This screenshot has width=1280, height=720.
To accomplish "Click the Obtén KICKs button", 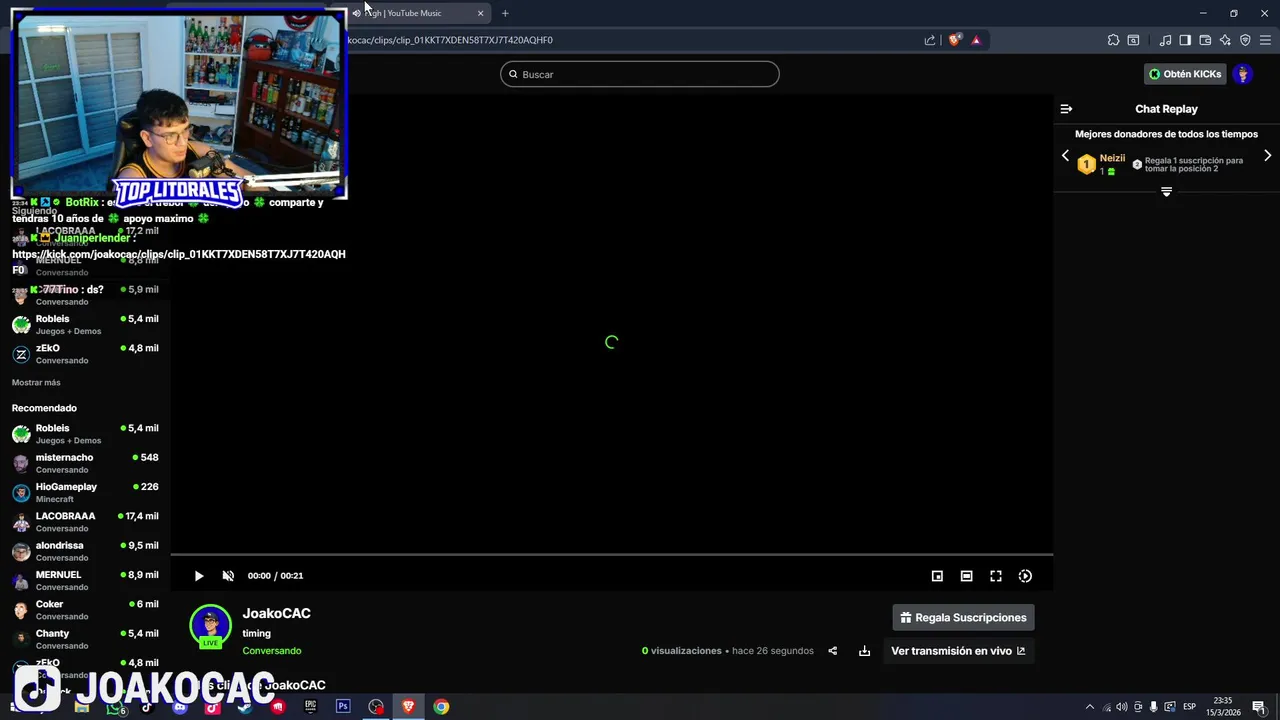I will pos(1185,74).
